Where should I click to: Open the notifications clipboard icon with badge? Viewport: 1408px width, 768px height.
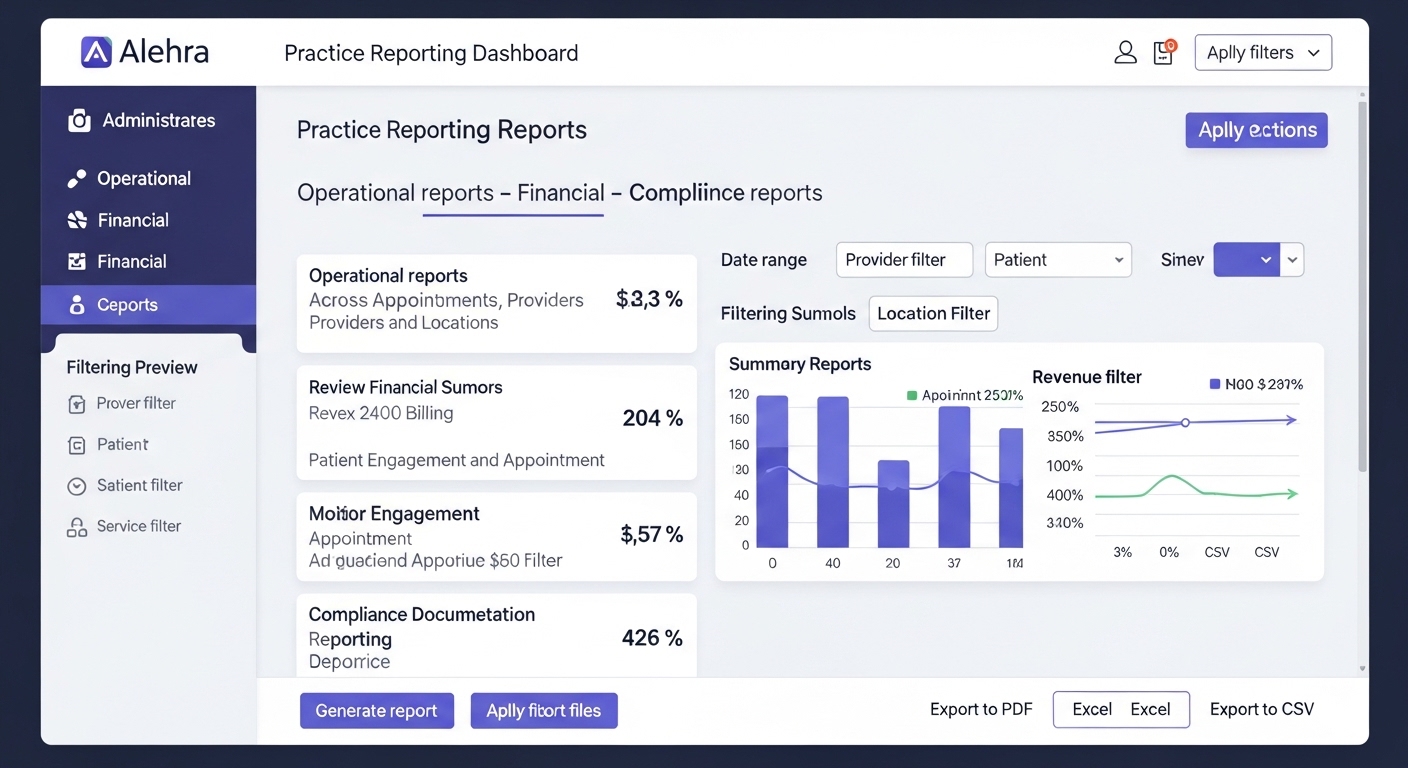[x=1163, y=53]
